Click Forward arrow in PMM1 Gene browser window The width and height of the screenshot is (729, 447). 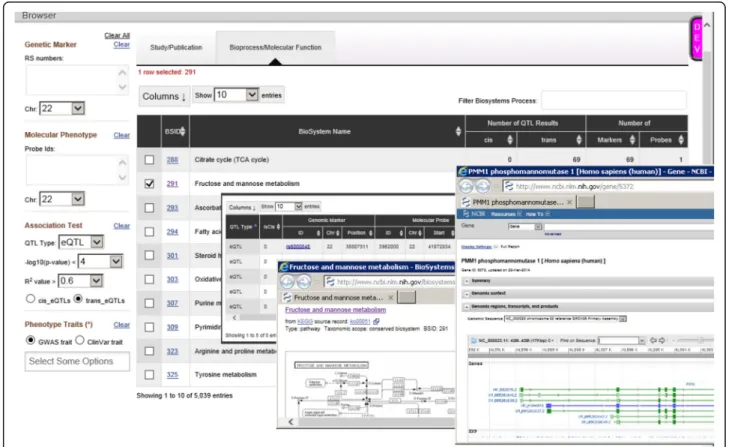click(483, 187)
